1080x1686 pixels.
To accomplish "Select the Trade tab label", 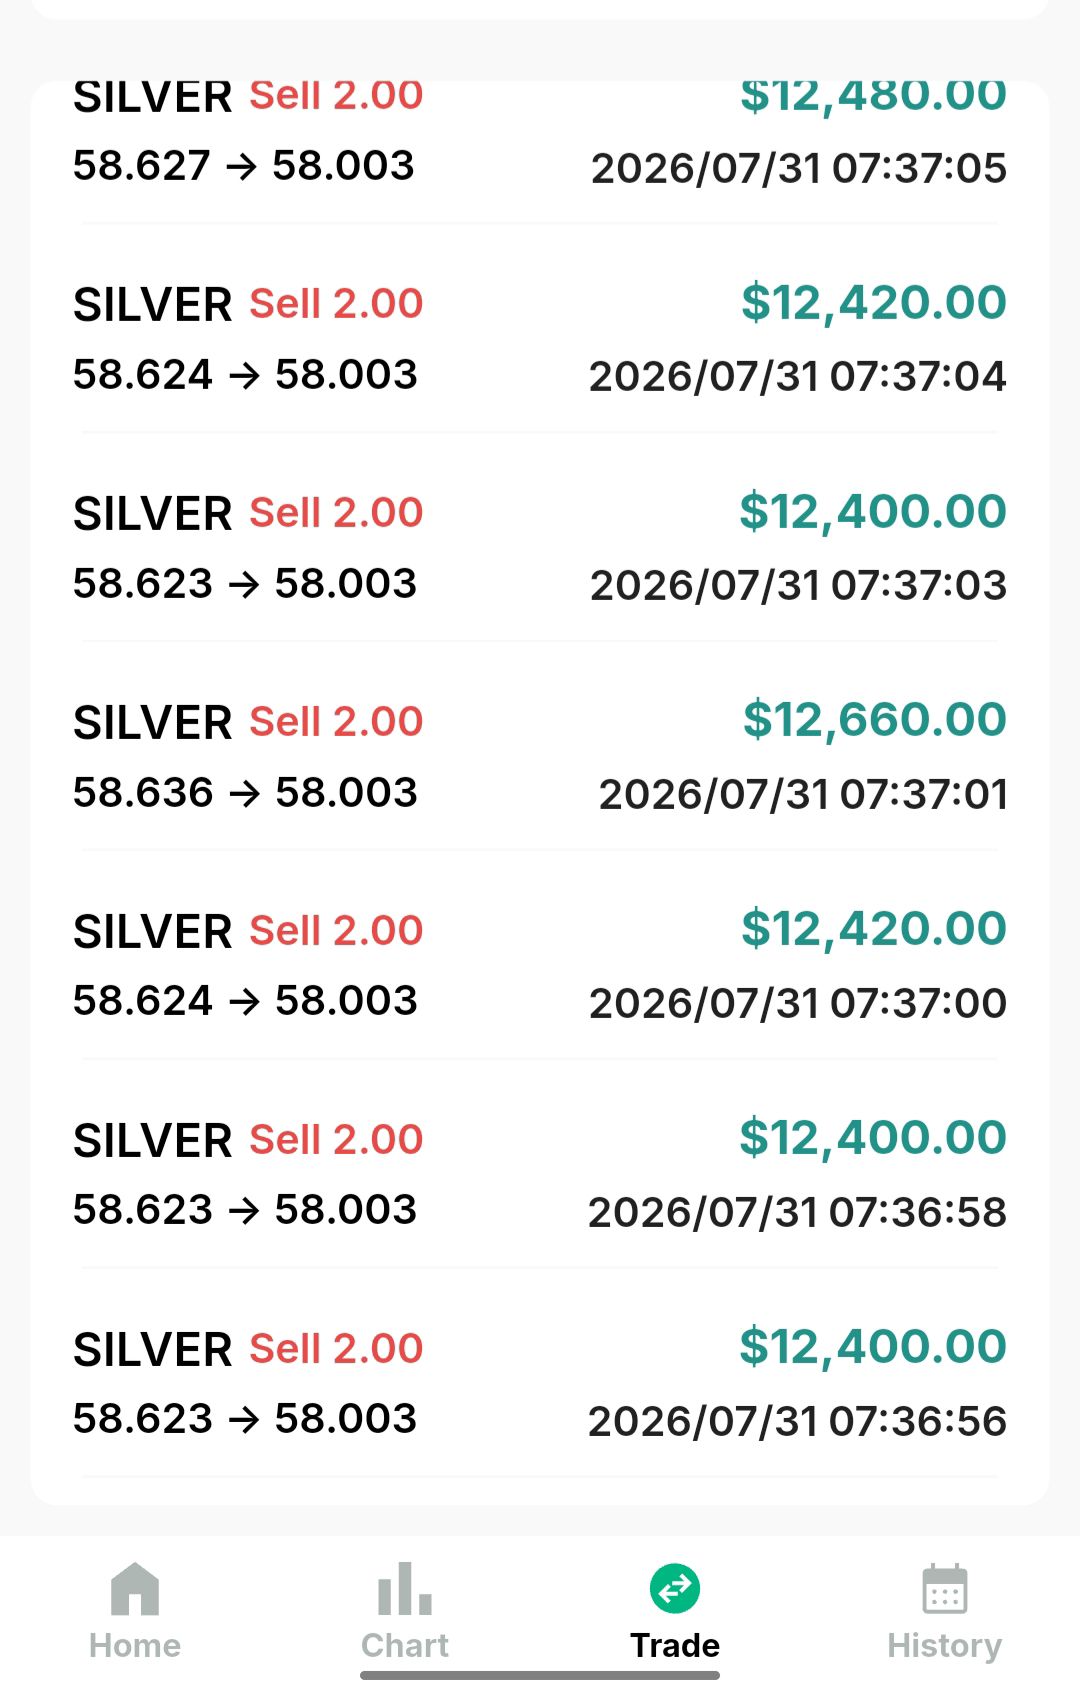I will point(675,1645).
